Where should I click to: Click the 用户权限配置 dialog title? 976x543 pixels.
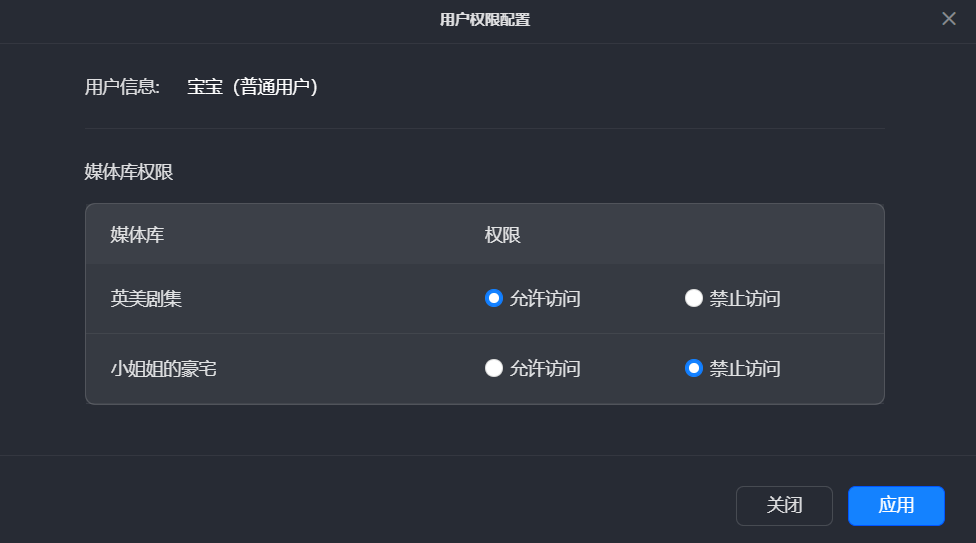pos(485,19)
